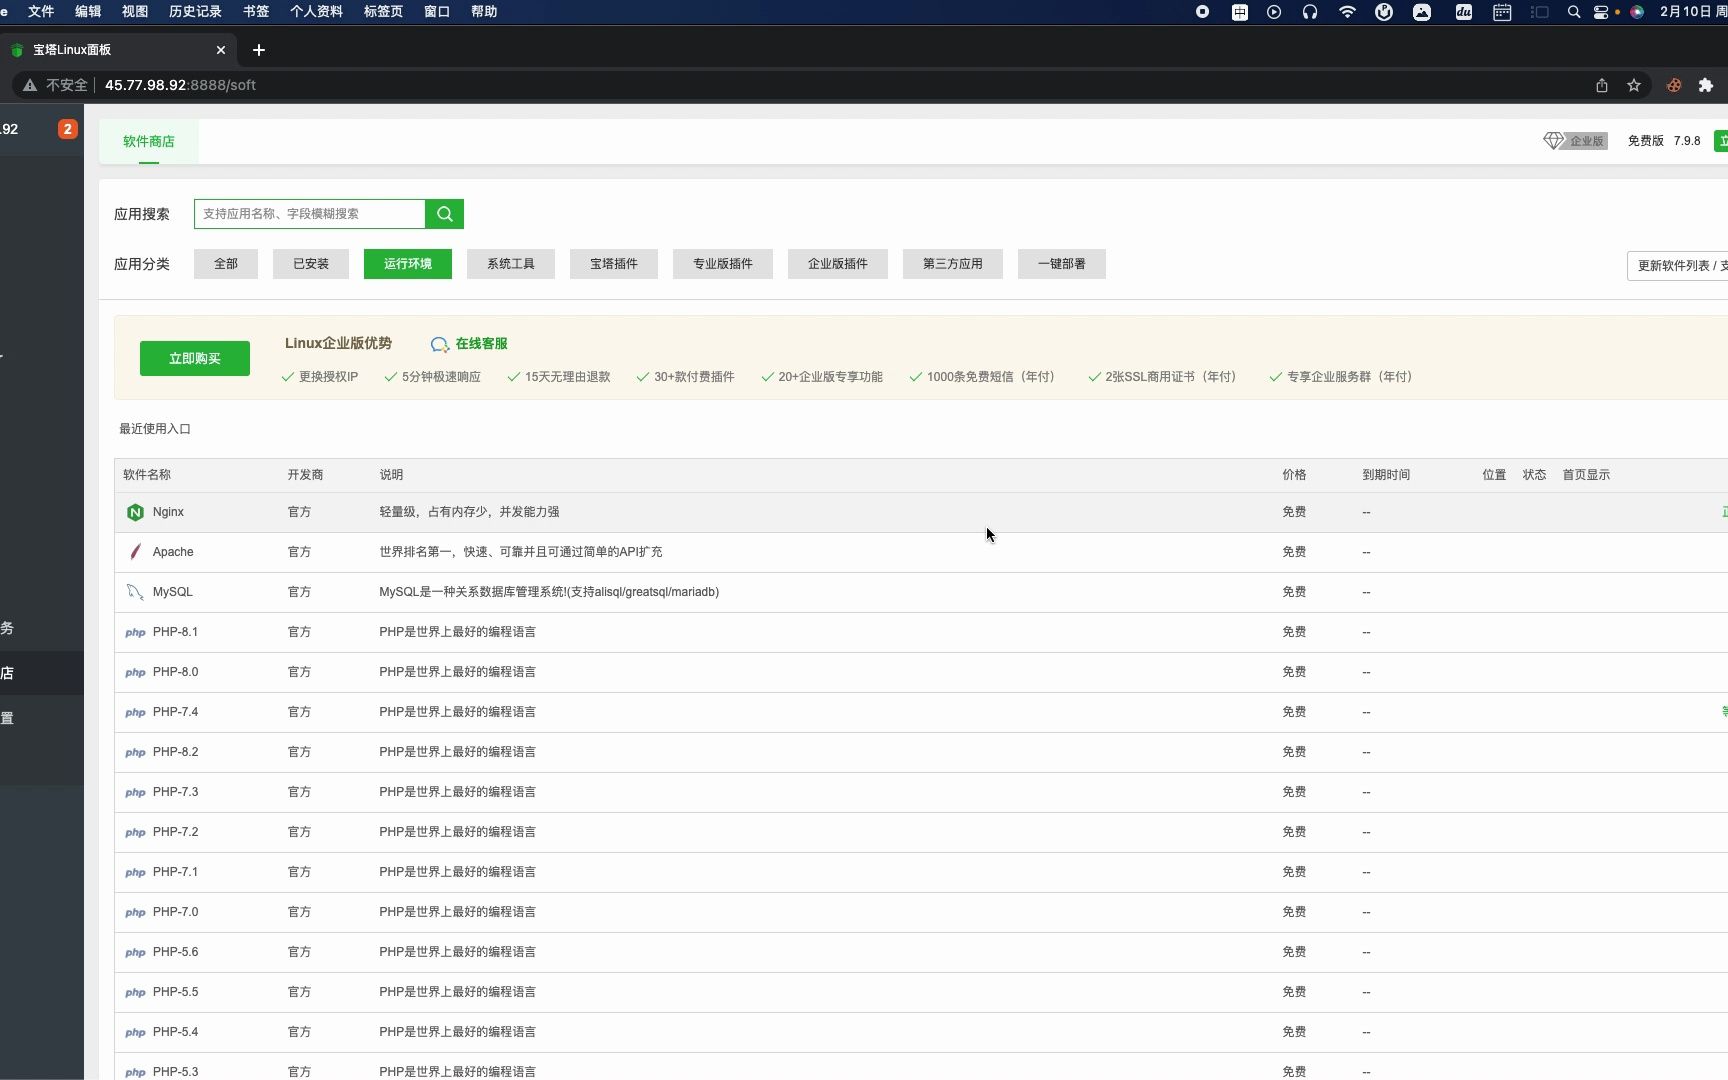Open the 文件 menu

coord(41,12)
